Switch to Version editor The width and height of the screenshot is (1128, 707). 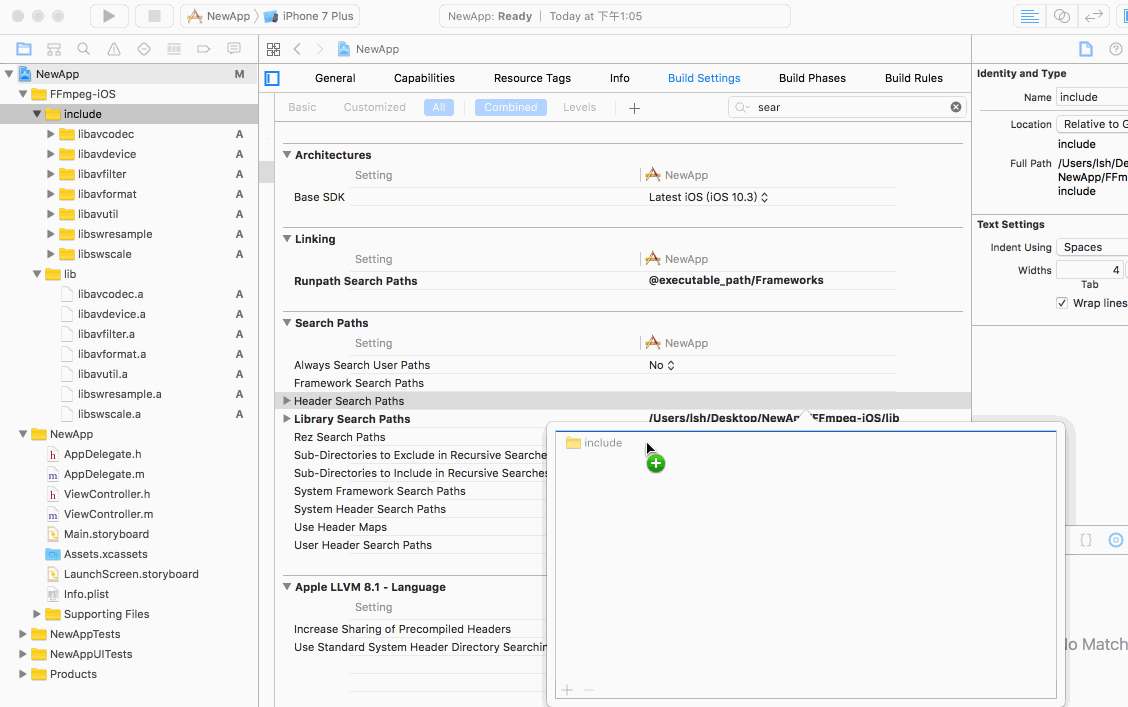pyautogui.click(x=1094, y=16)
